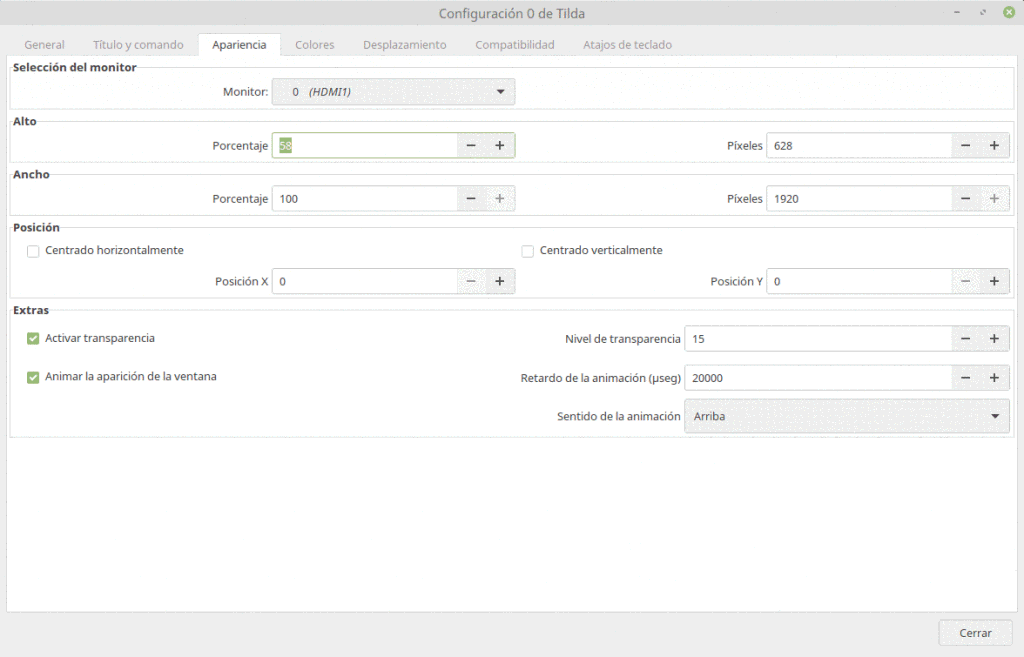Decrease Posición X with the minus stepper
This screenshot has height=657, width=1024.
(470, 281)
